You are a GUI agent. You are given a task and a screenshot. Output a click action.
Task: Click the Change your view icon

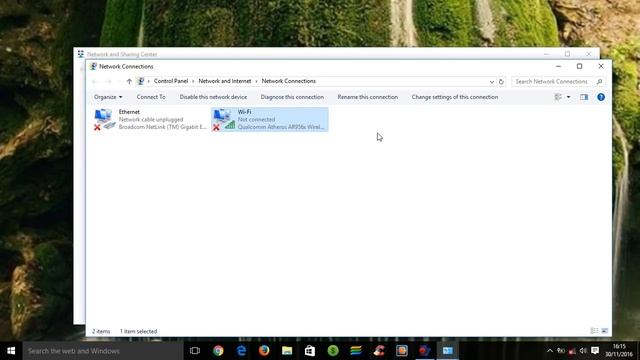click(558, 97)
